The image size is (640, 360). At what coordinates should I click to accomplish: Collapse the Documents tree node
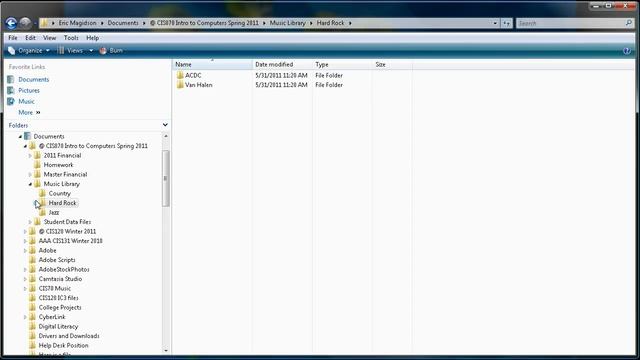tap(20, 137)
